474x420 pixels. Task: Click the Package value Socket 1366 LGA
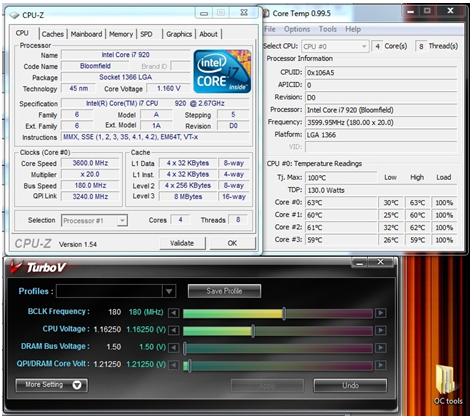point(126,77)
